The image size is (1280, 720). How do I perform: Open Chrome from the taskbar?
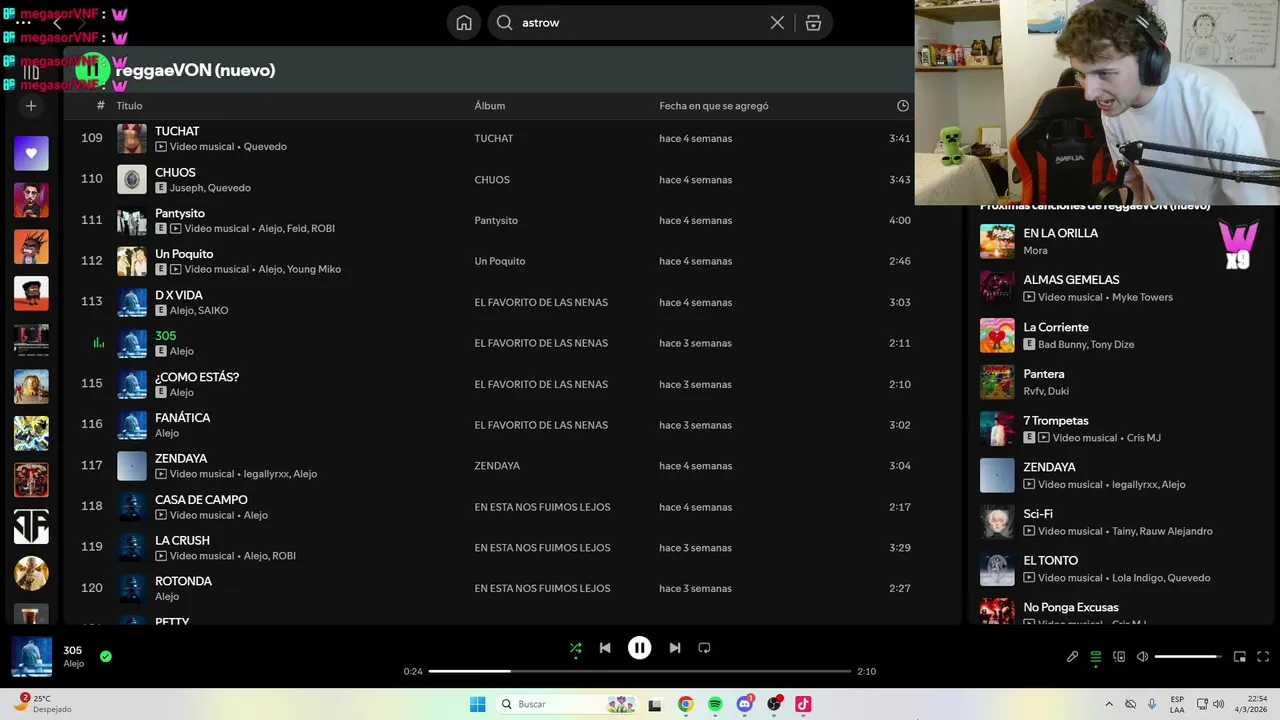(x=685, y=704)
